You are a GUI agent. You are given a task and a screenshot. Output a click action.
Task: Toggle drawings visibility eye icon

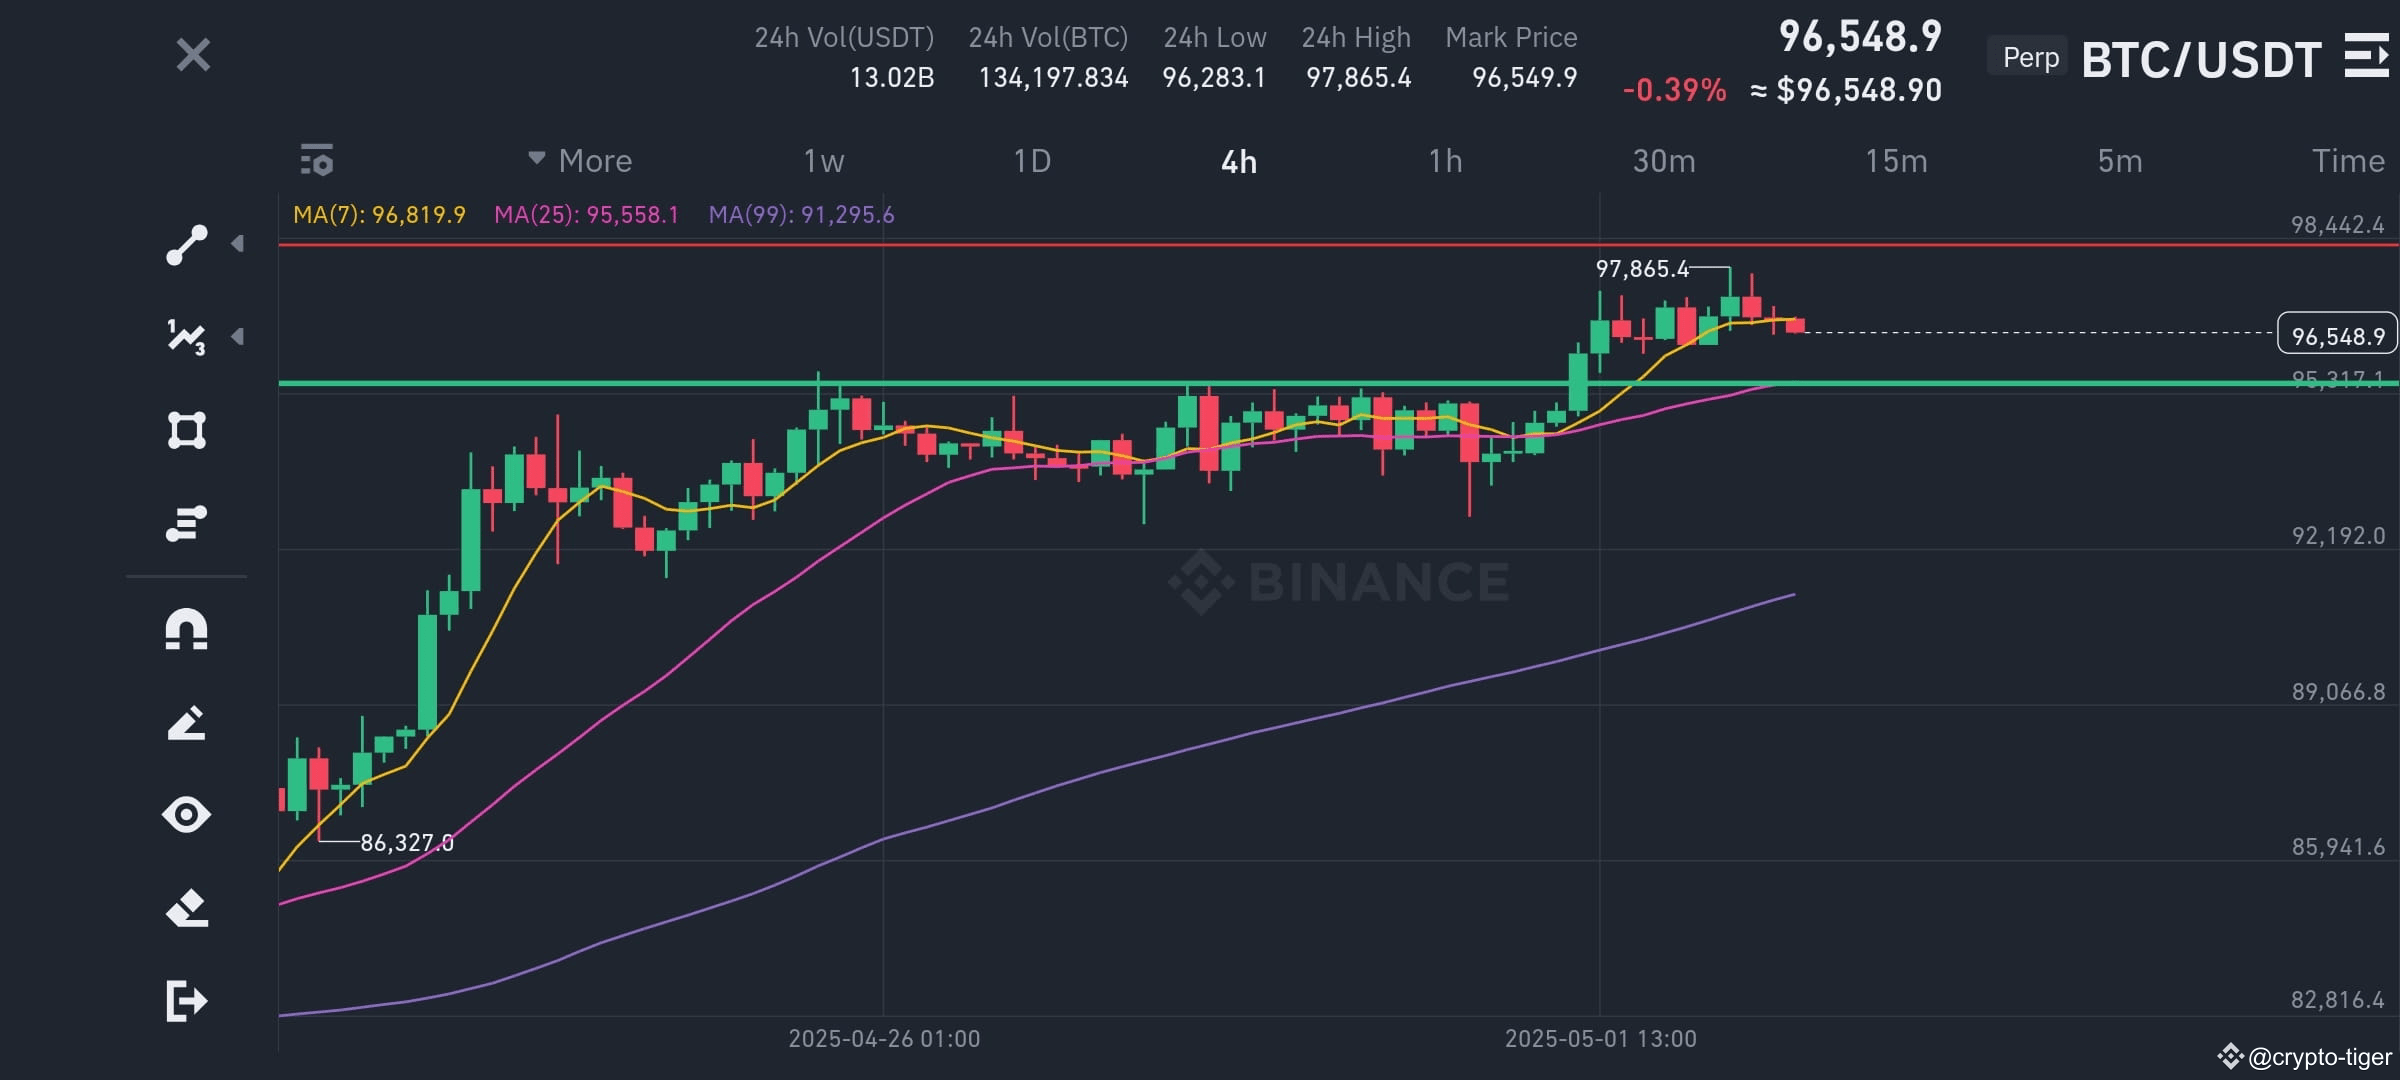pyautogui.click(x=187, y=815)
